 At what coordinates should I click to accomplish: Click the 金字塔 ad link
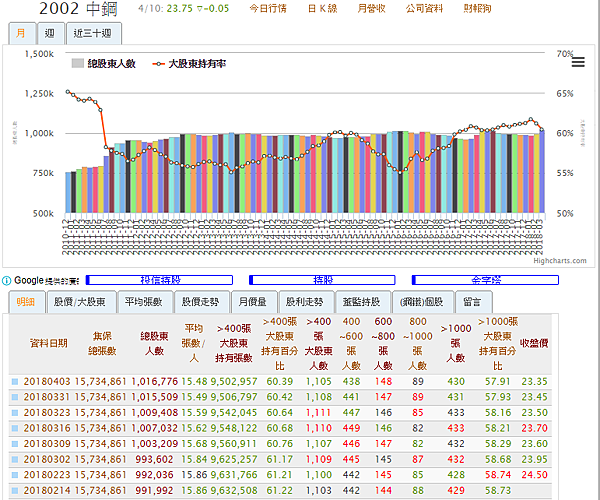pyautogui.click(x=485, y=280)
